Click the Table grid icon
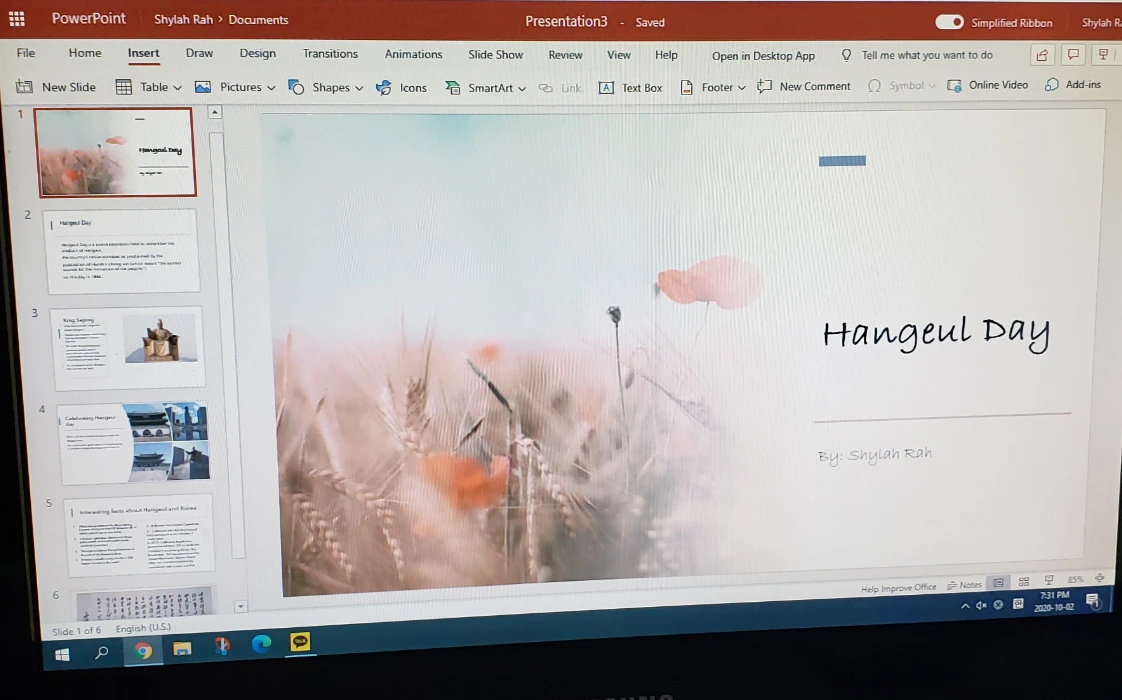The height and width of the screenshot is (700, 1122). tap(124, 87)
